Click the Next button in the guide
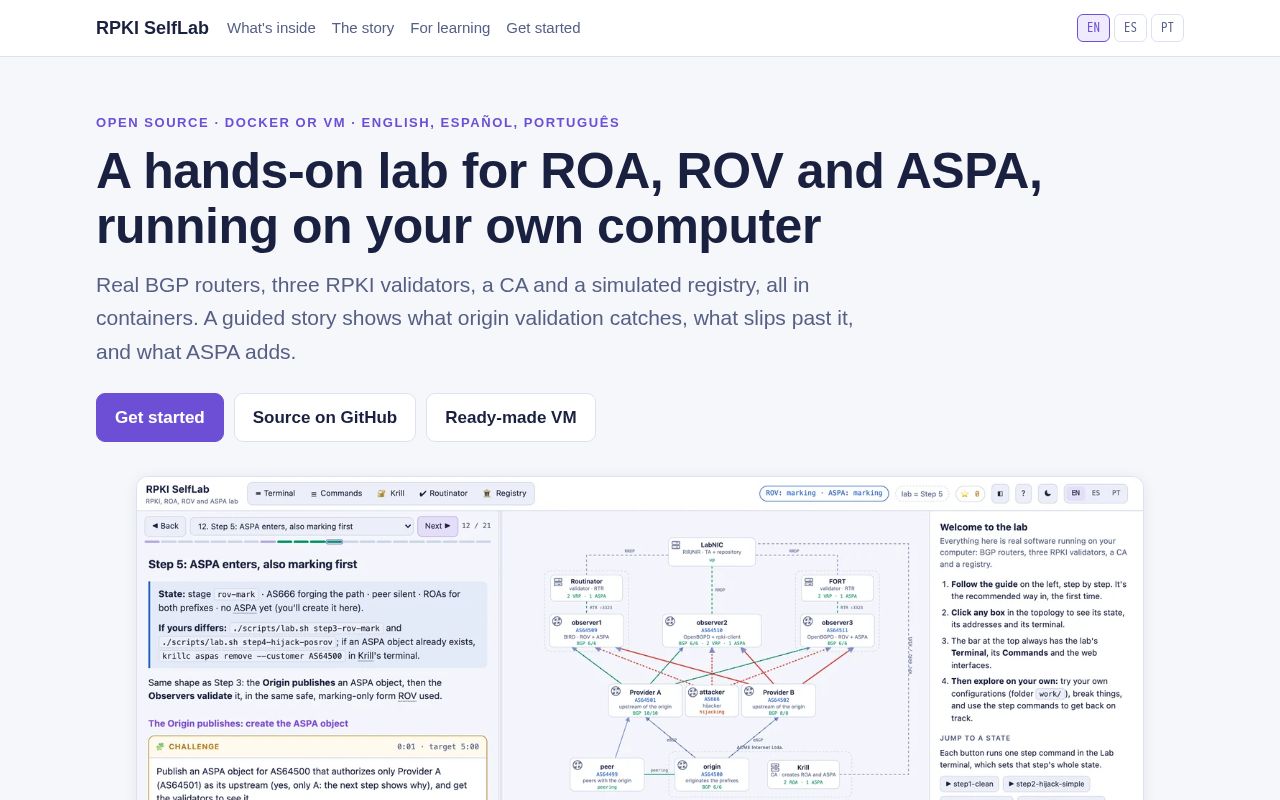 click(x=437, y=526)
